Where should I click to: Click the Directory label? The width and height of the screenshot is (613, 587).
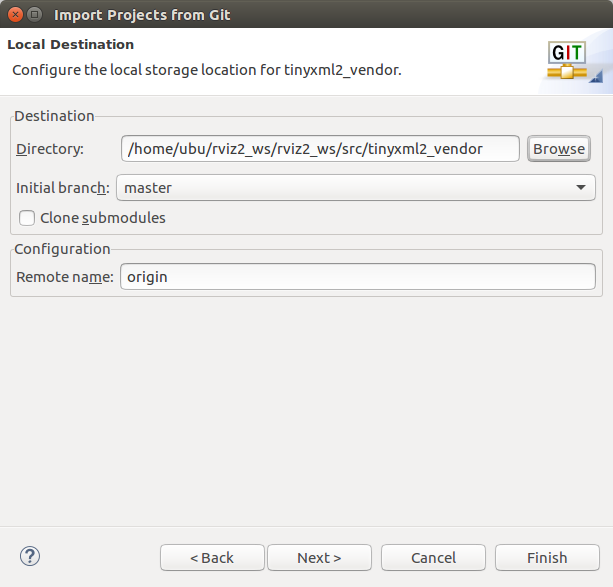click(50, 149)
